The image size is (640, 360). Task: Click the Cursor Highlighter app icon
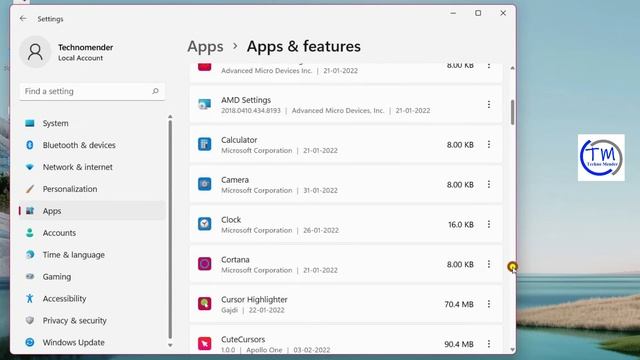(x=204, y=304)
